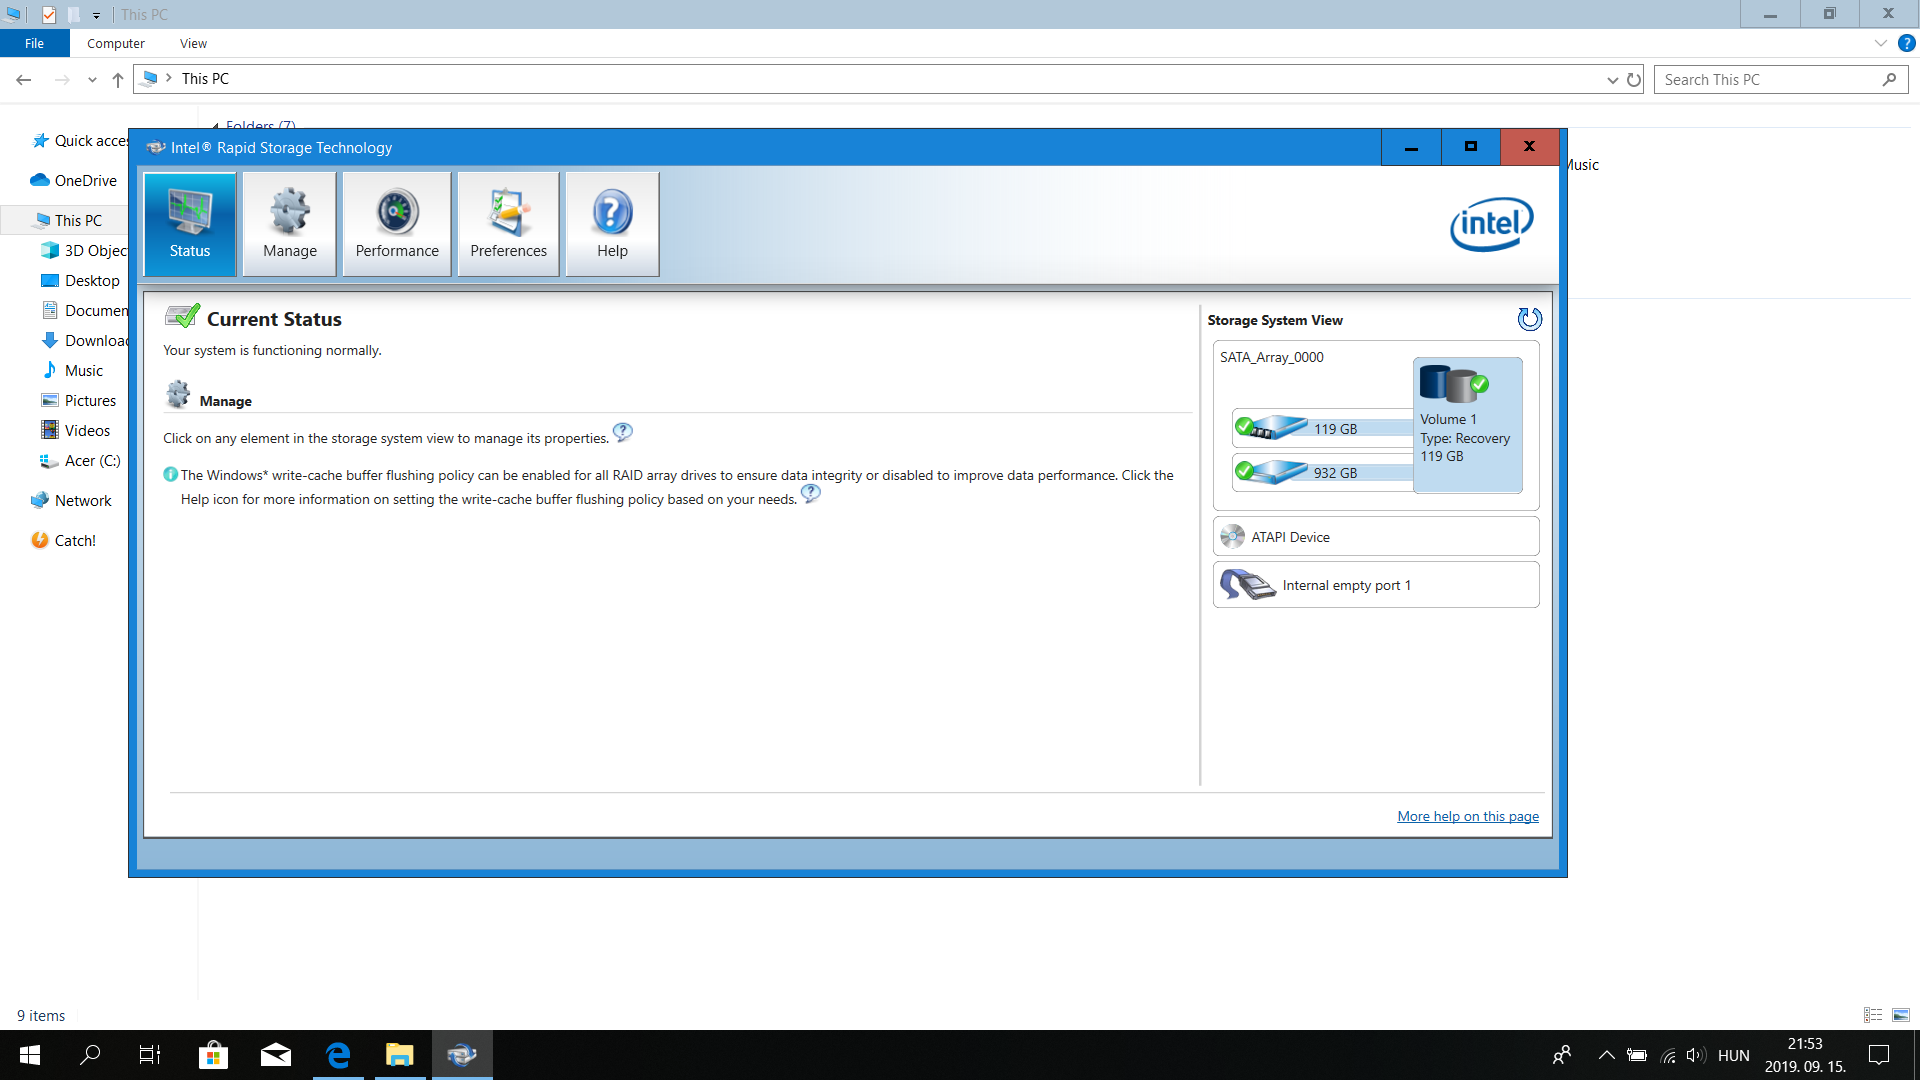Image resolution: width=1920 pixels, height=1080 pixels.
Task: Click the Intel logo
Action: (x=1491, y=224)
